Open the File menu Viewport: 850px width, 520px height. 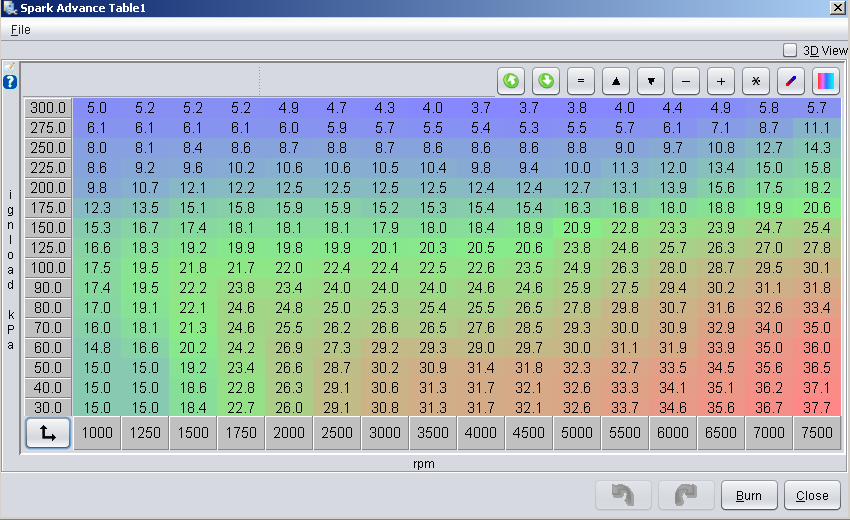pyautogui.click(x=21, y=30)
